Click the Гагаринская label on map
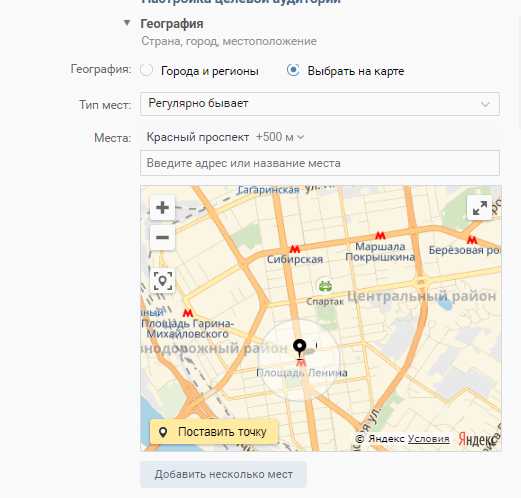Image resolution: width=521 pixels, height=498 pixels. [268, 190]
